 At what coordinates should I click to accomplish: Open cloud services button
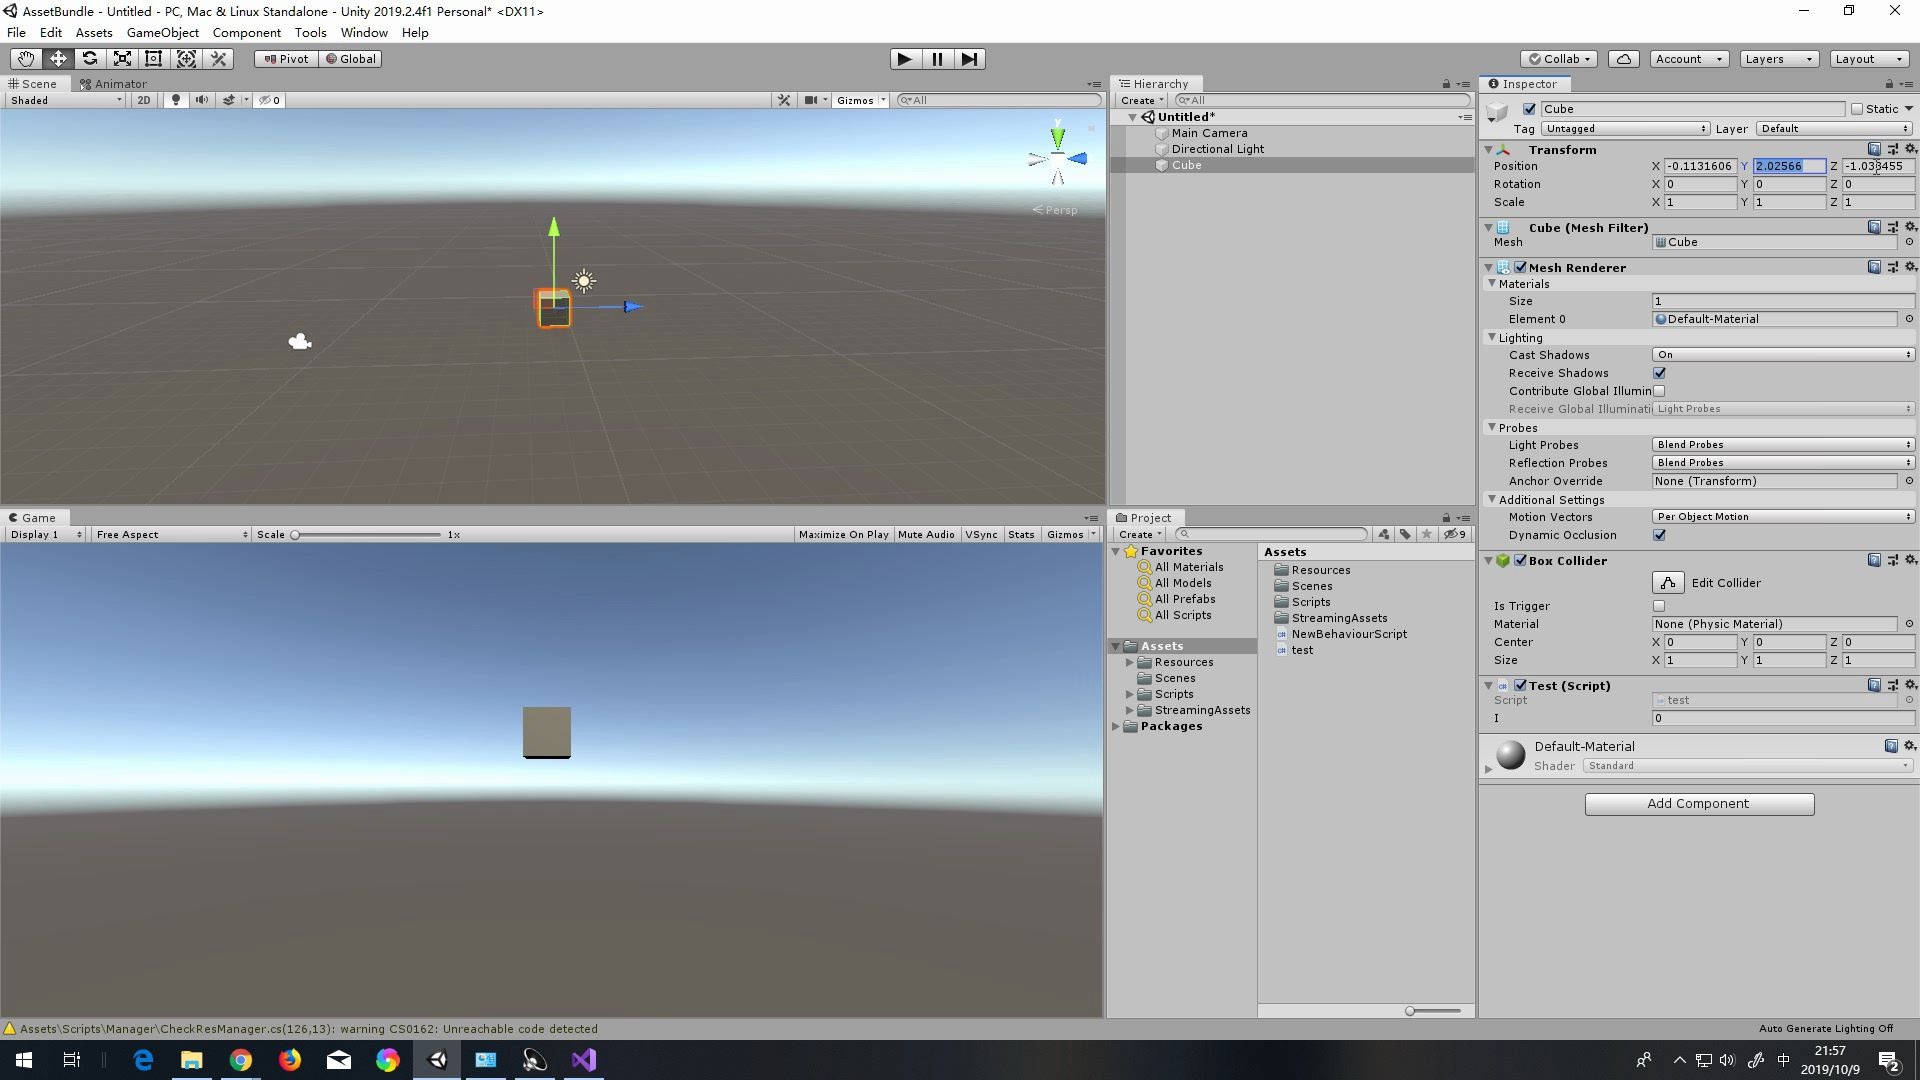1624,59
